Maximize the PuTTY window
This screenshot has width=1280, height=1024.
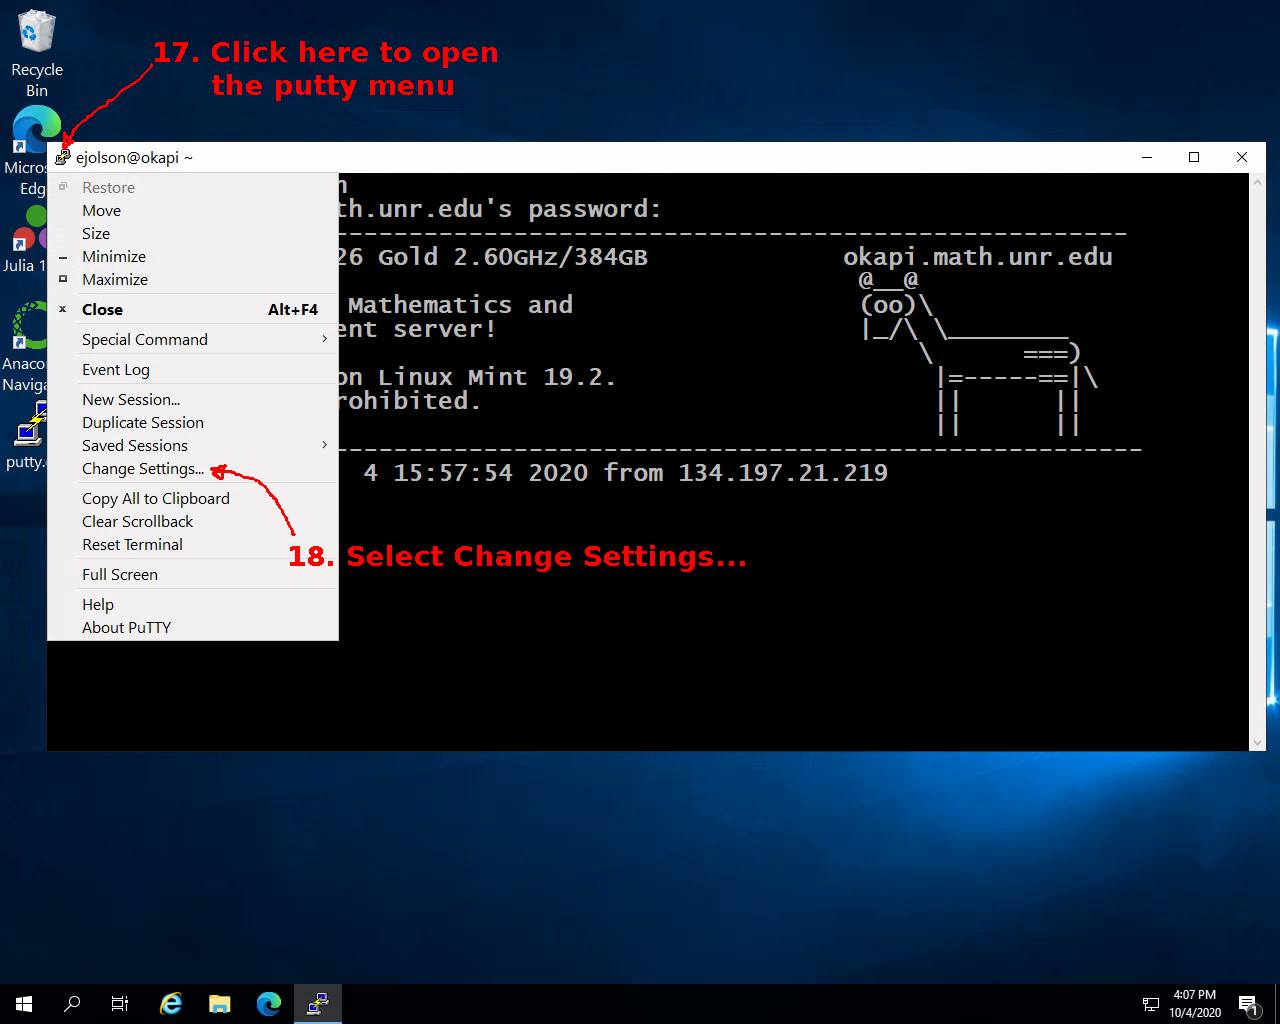pos(1194,157)
